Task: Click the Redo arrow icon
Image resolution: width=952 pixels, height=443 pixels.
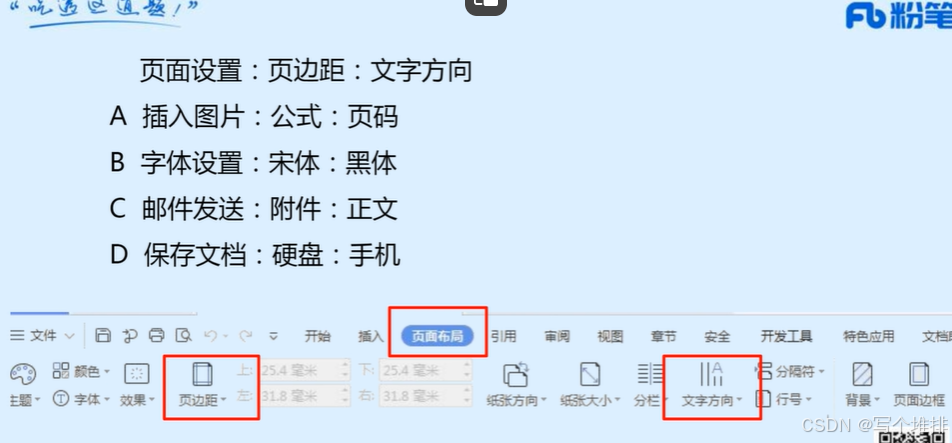Action: pyautogui.click(x=245, y=336)
